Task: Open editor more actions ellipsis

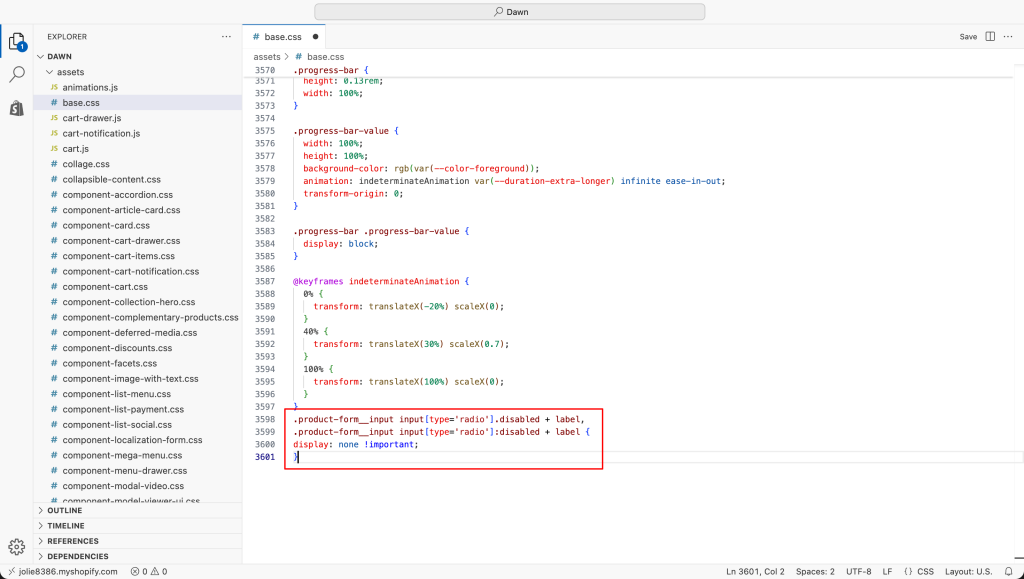Action: (1009, 37)
